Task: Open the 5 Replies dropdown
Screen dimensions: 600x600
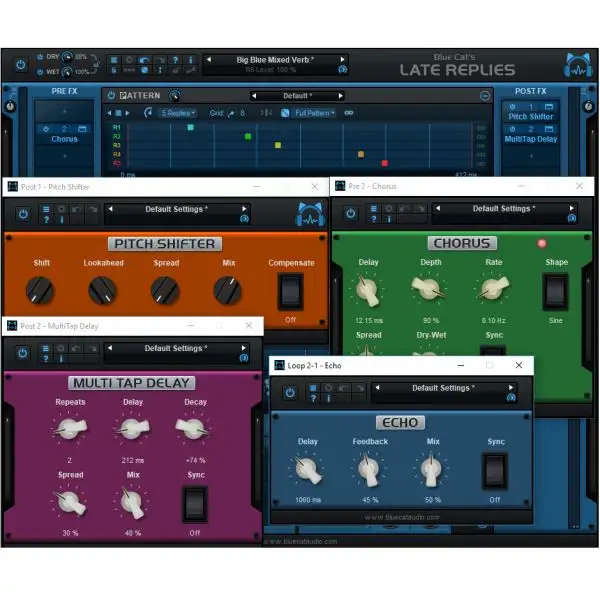Action: click(x=178, y=113)
